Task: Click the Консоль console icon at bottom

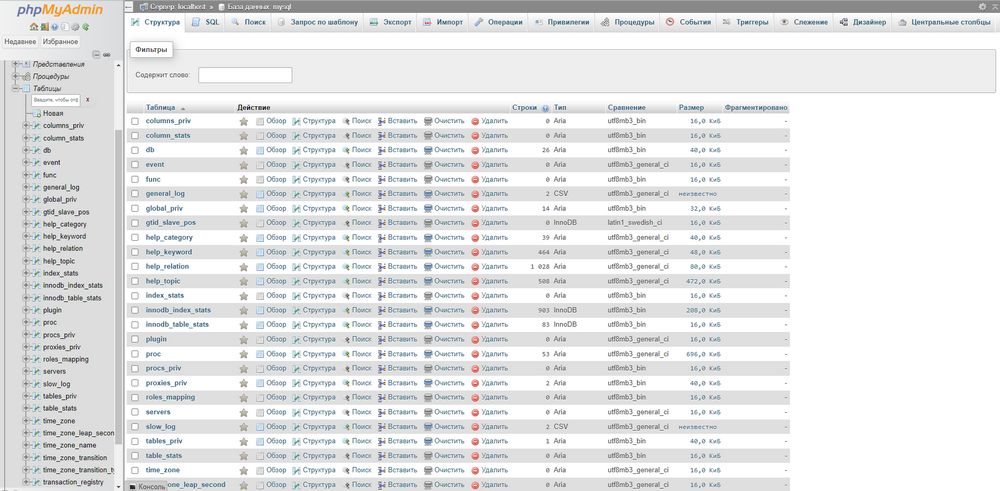Action: 133,486
